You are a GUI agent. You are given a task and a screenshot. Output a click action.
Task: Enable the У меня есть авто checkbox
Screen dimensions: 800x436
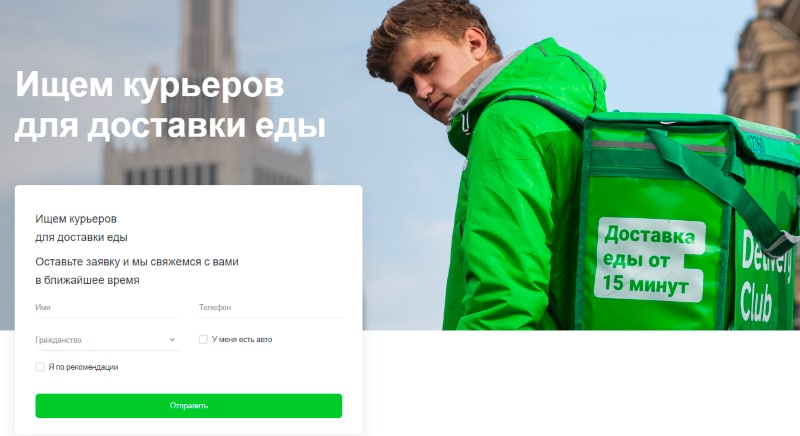point(203,339)
